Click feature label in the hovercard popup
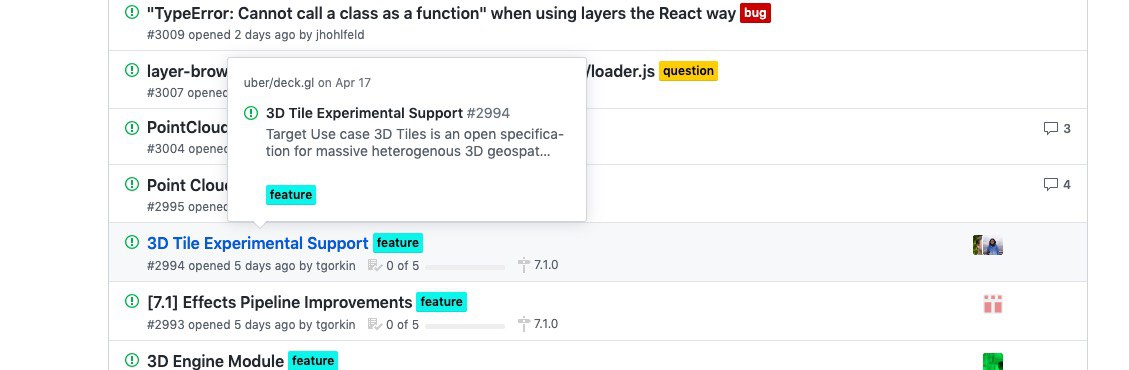This screenshot has width=1129, height=370. click(291, 195)
